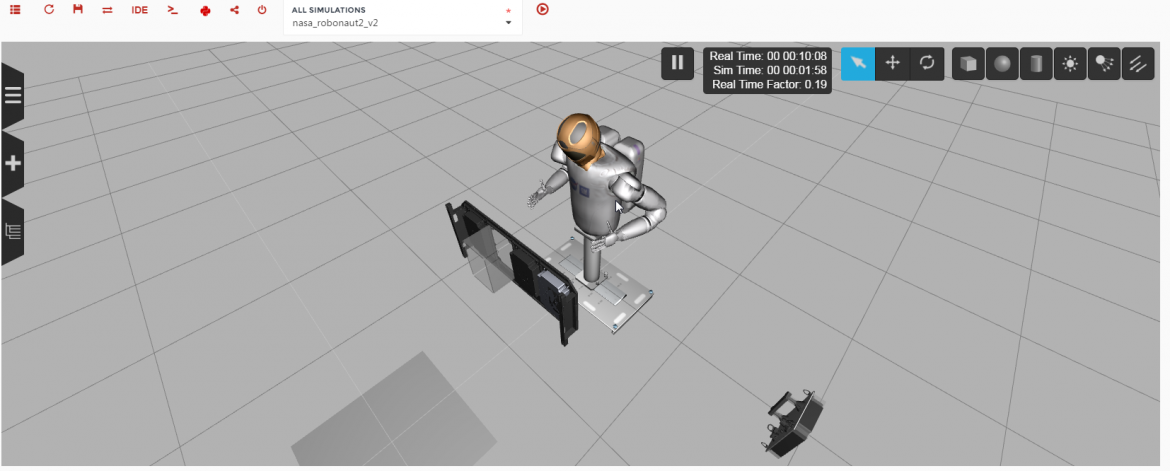Save the simulation with the floppy disk icon

click(78, 10)
